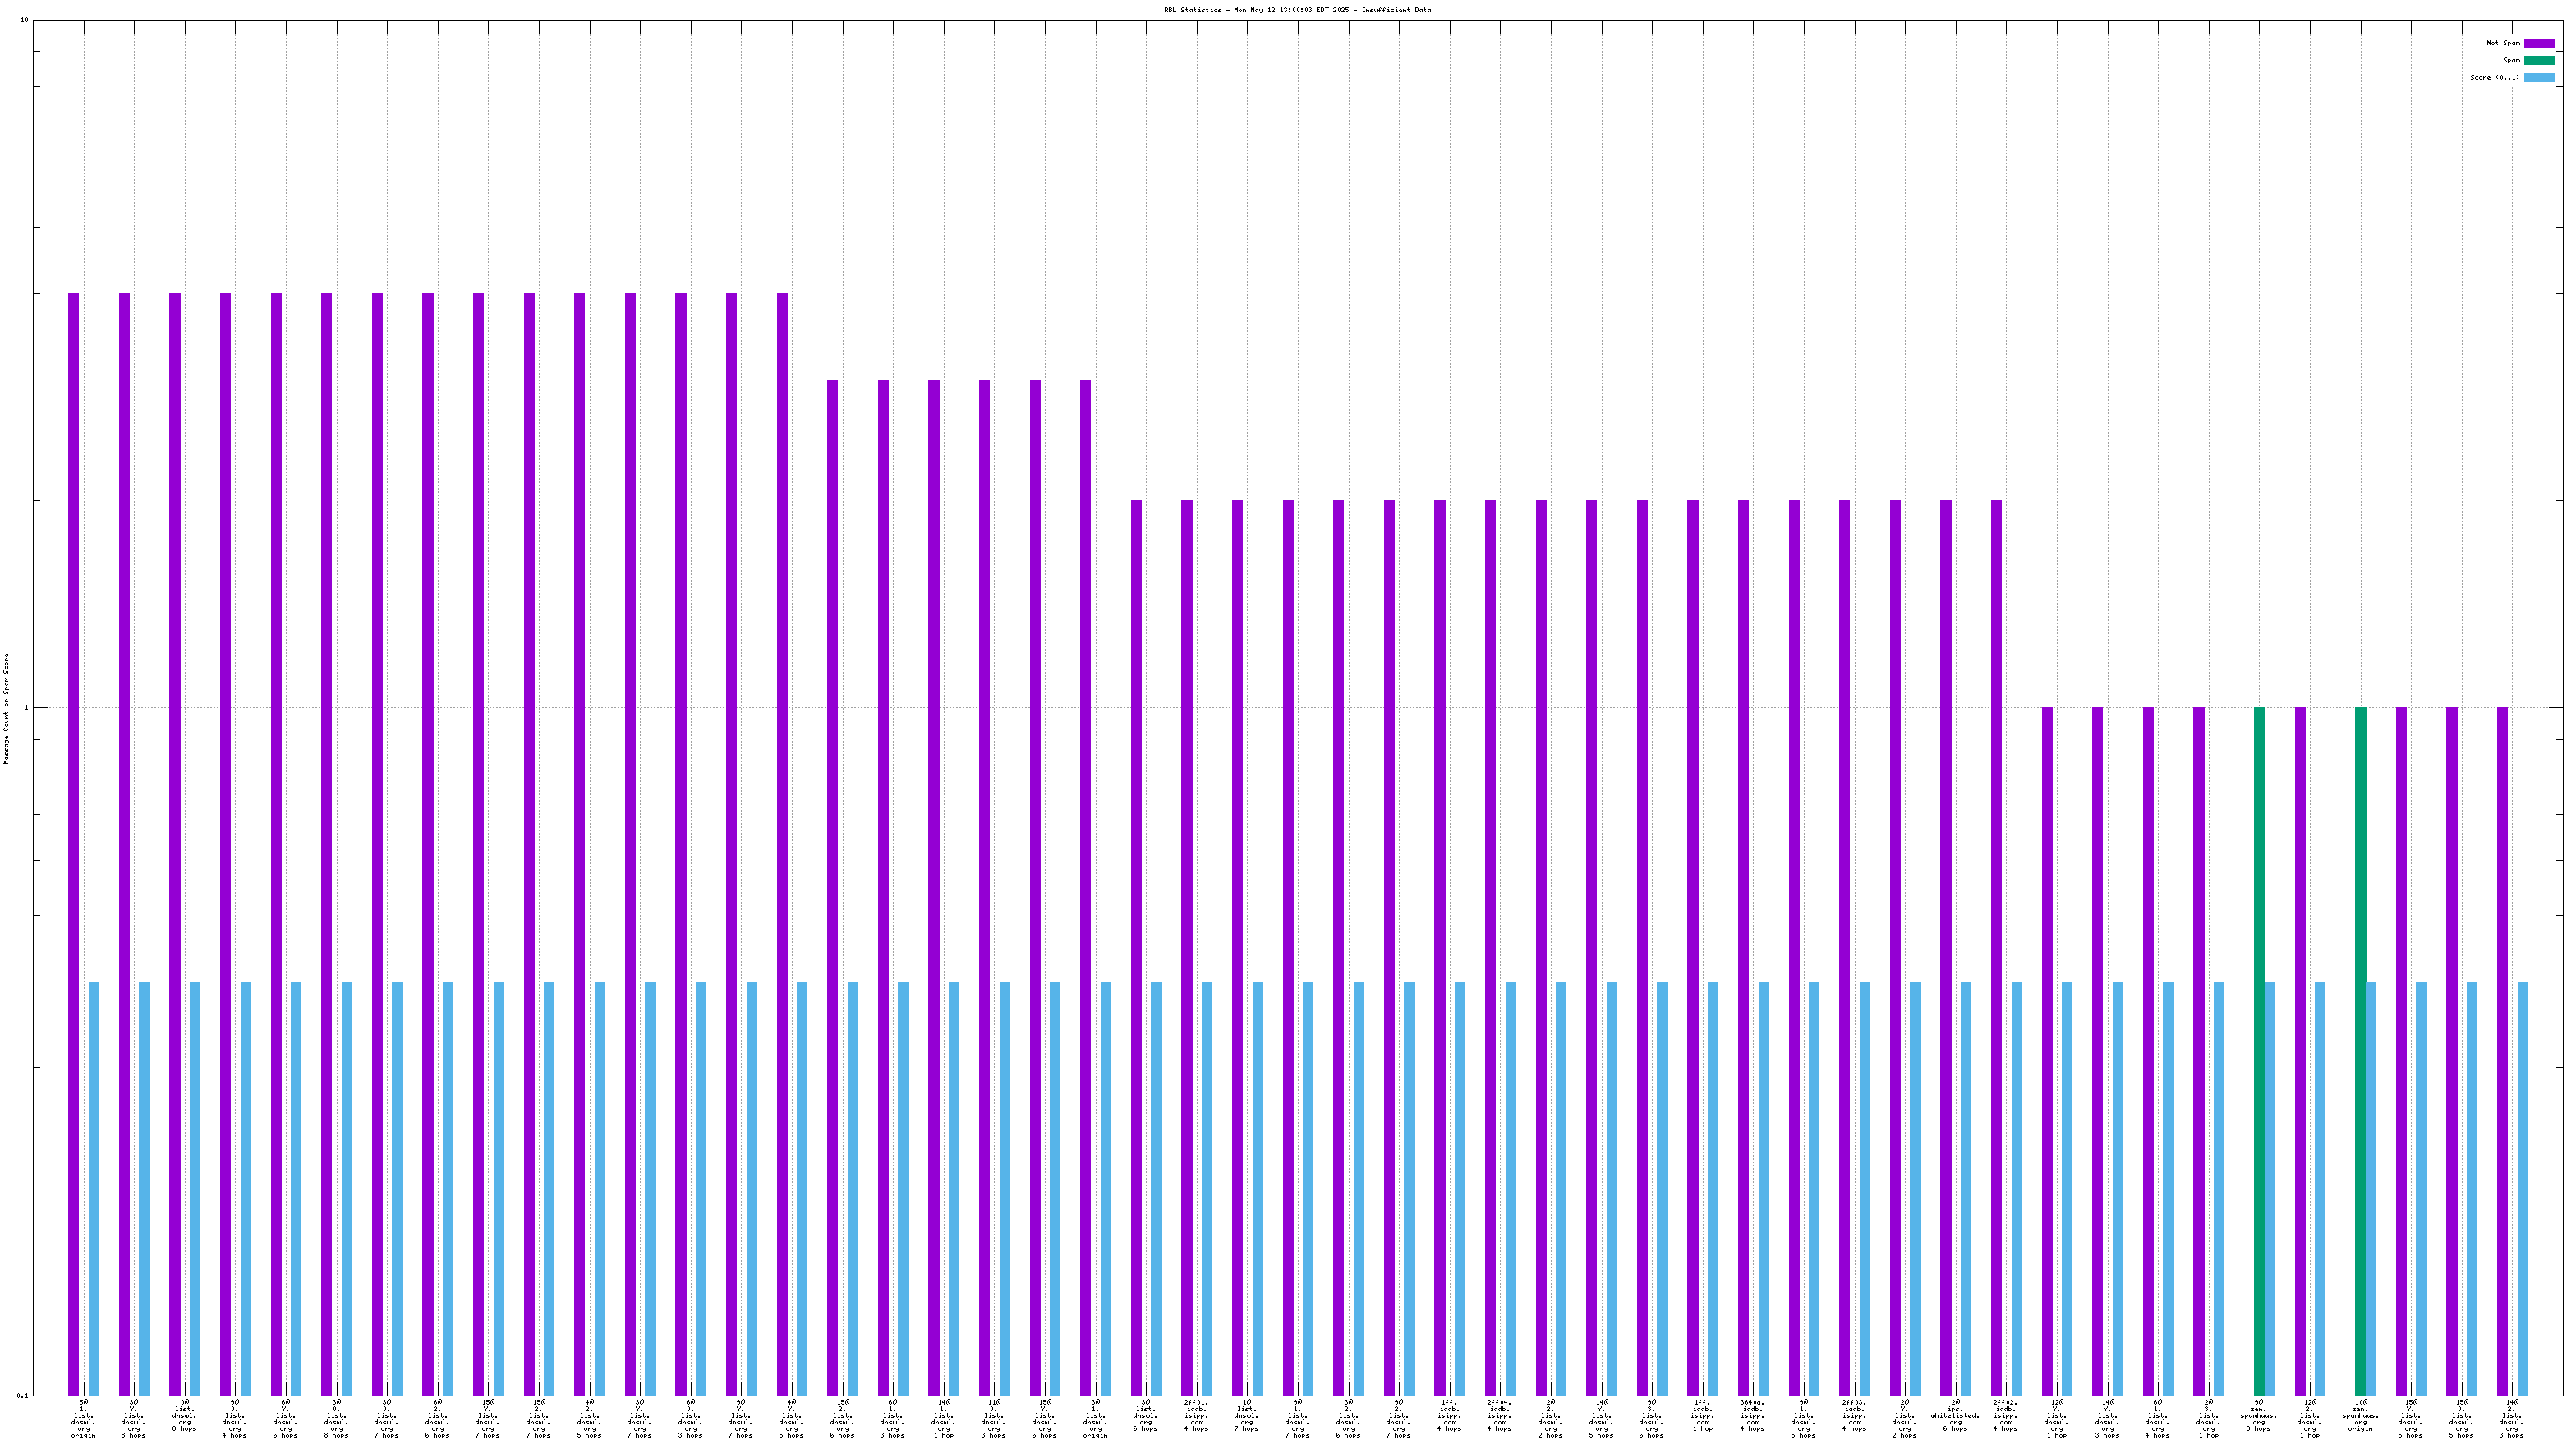Click the 'Message Count or Spam Score' axis label
The height and width of the screenshot is (1449, 2576).
tap(6, 708)
